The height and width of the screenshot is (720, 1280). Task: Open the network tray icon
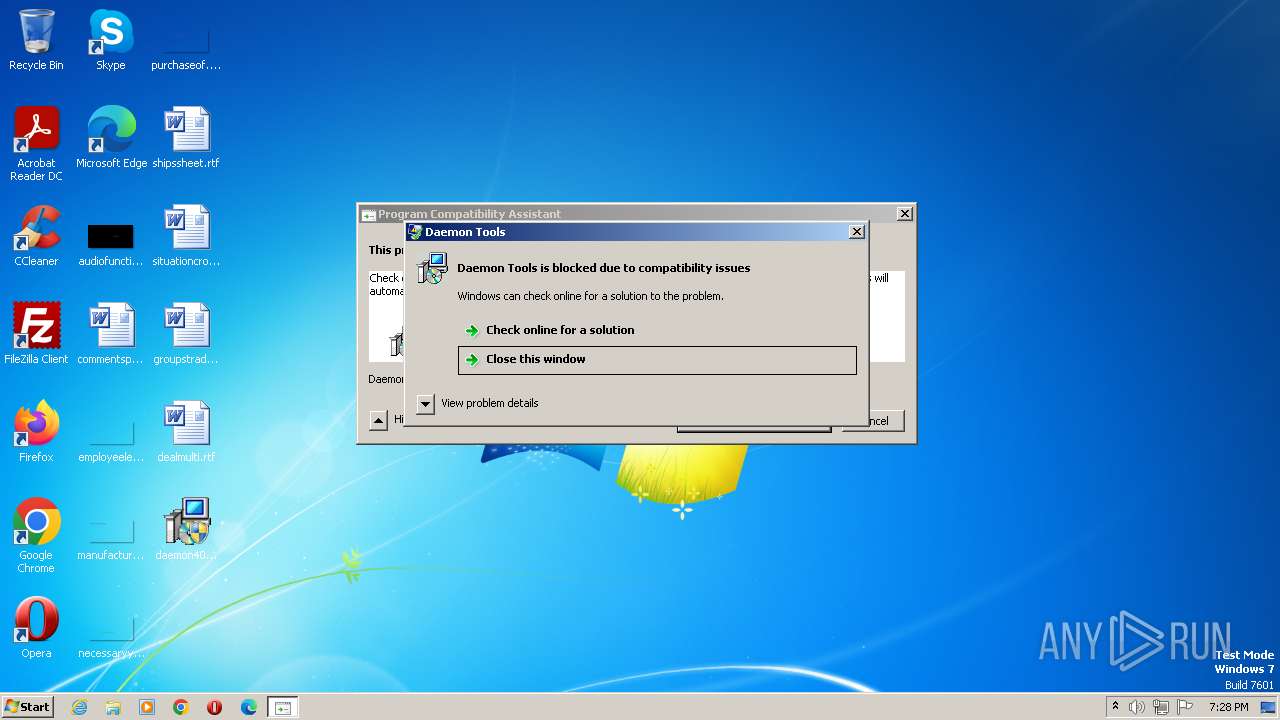click(x=1161, y=707)
